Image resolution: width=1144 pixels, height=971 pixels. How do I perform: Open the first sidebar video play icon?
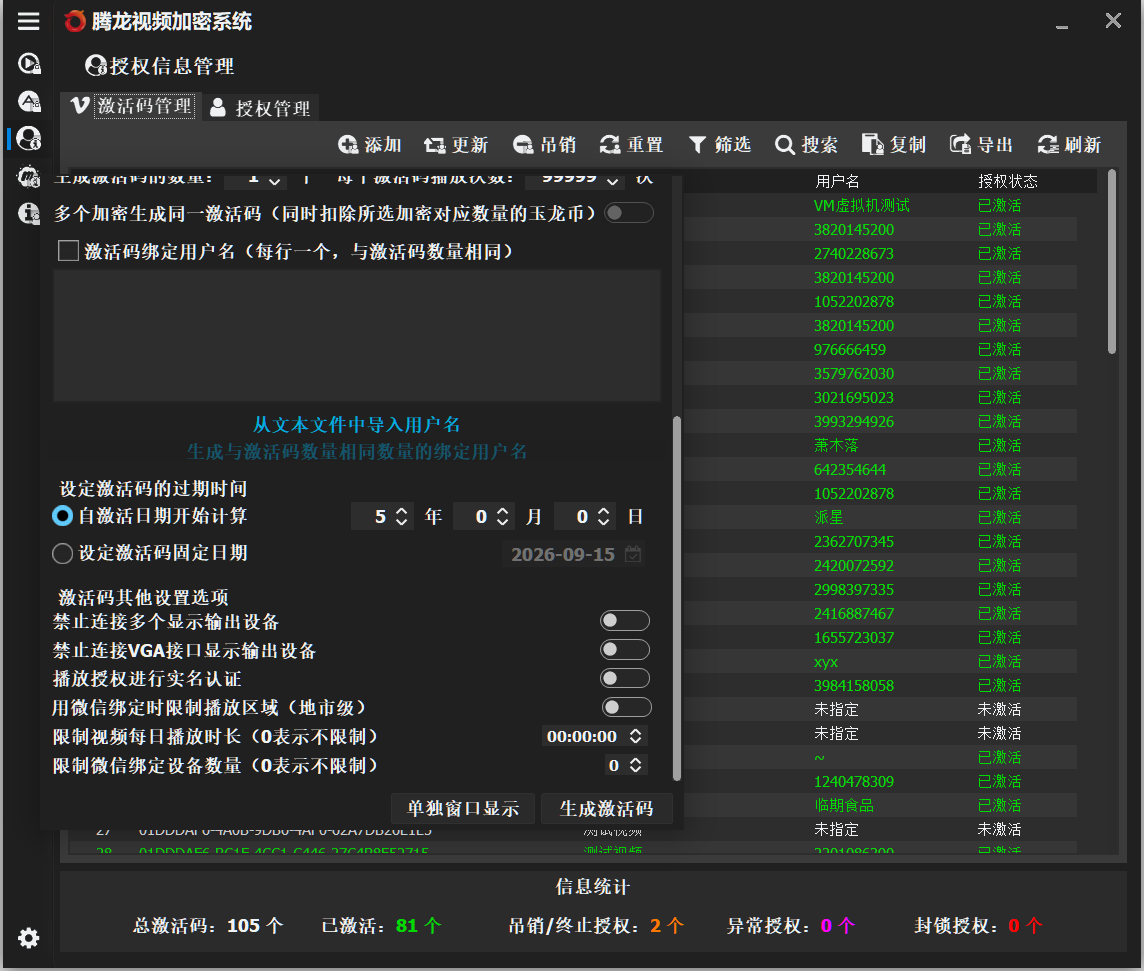pos(28,63)
